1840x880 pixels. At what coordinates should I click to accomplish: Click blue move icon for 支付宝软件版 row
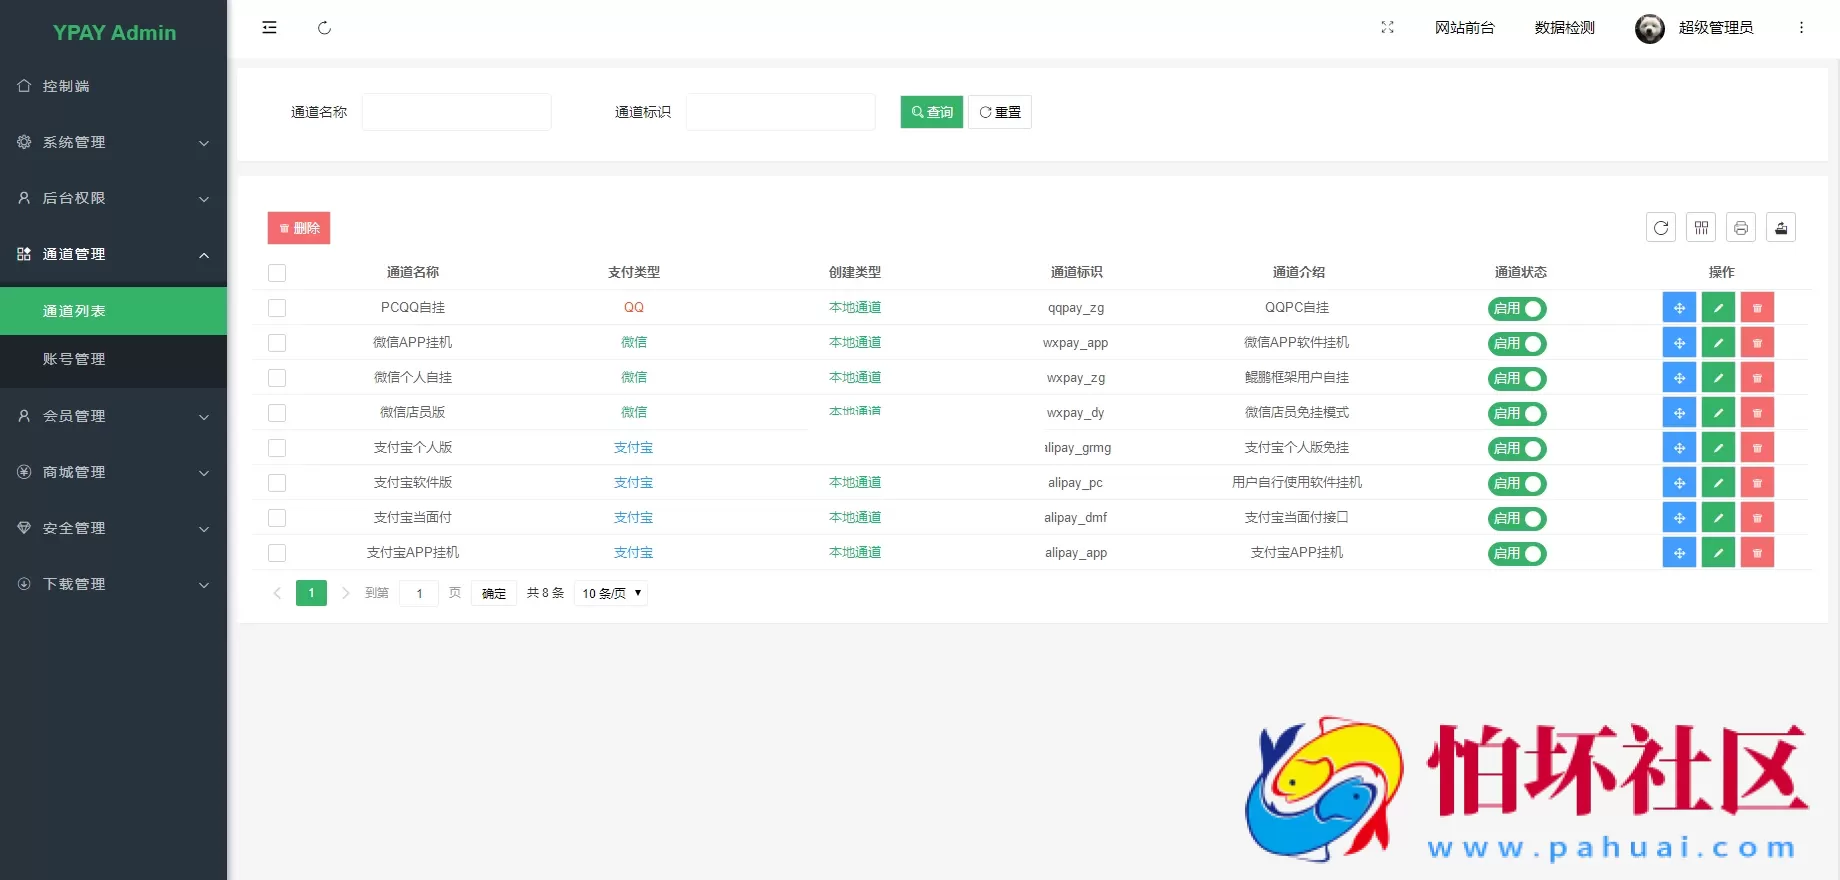pos(1679,483)
